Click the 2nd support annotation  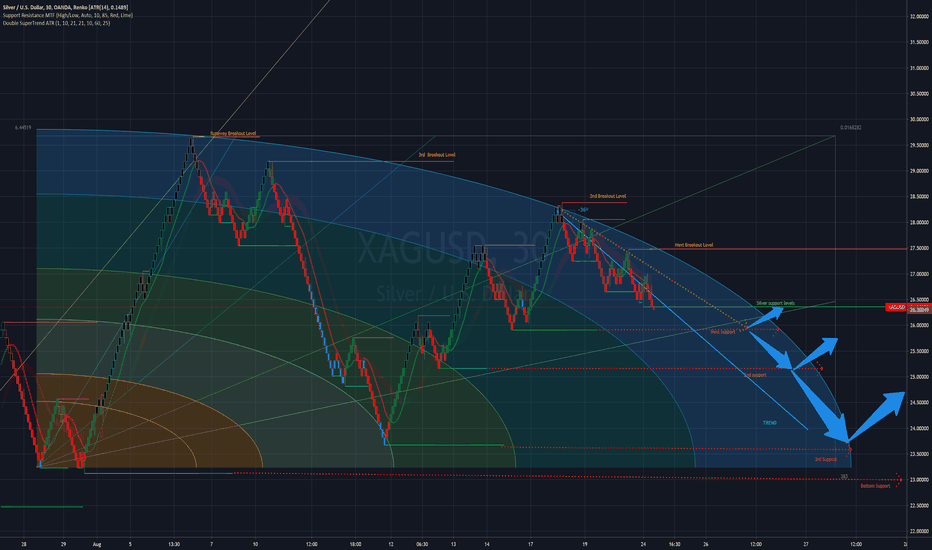(x=755, y=375)
